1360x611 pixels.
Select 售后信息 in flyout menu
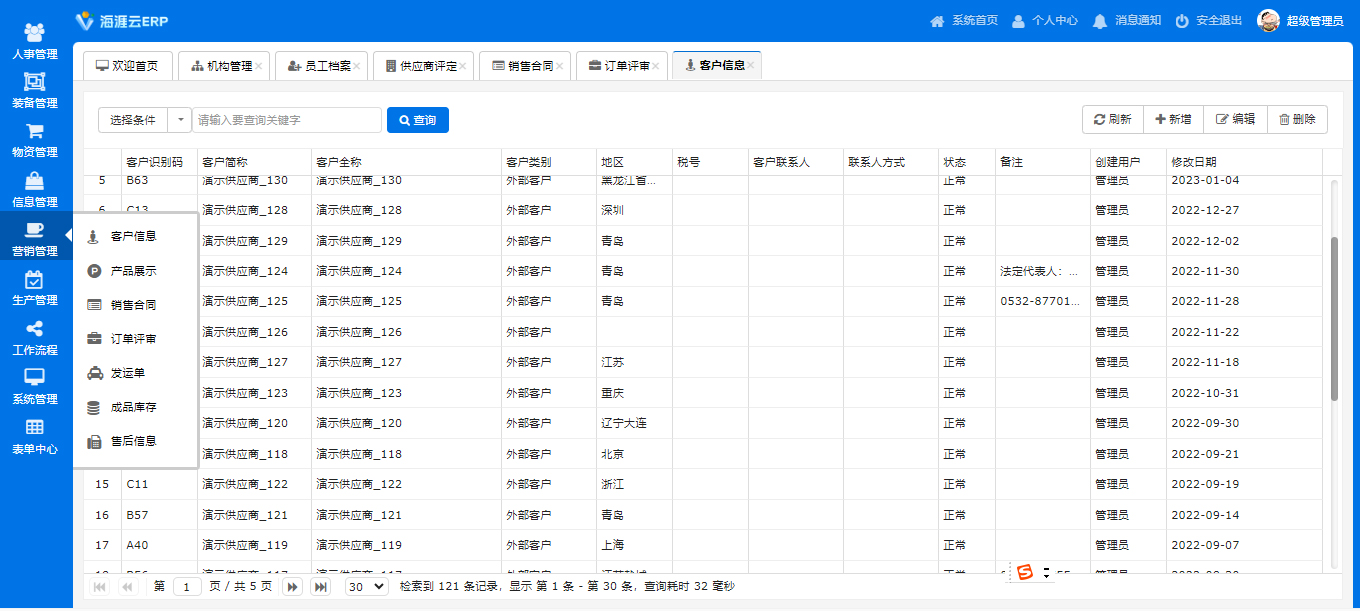point(135,441)
